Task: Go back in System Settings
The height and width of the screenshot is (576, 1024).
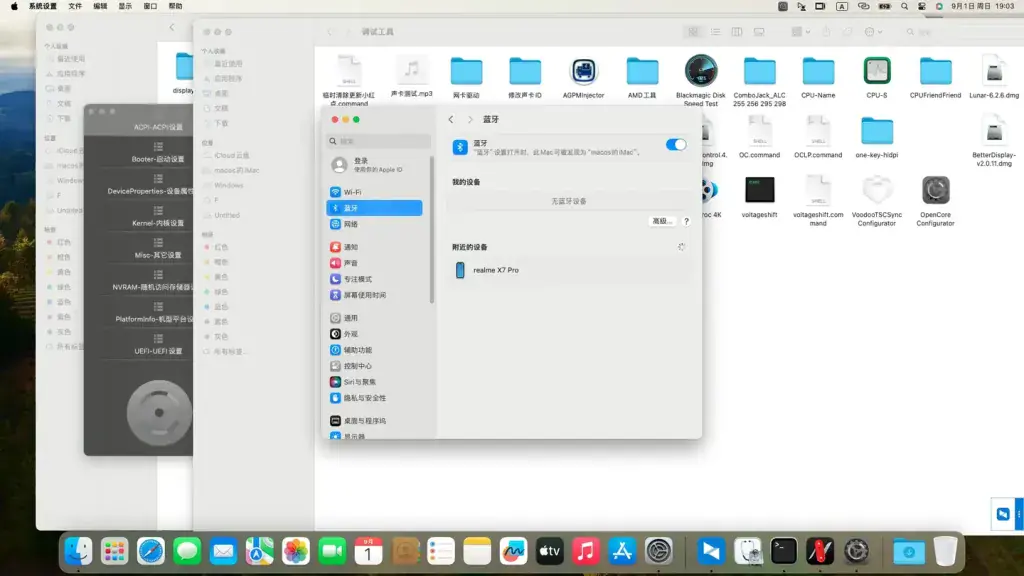Action: point(451,120)
